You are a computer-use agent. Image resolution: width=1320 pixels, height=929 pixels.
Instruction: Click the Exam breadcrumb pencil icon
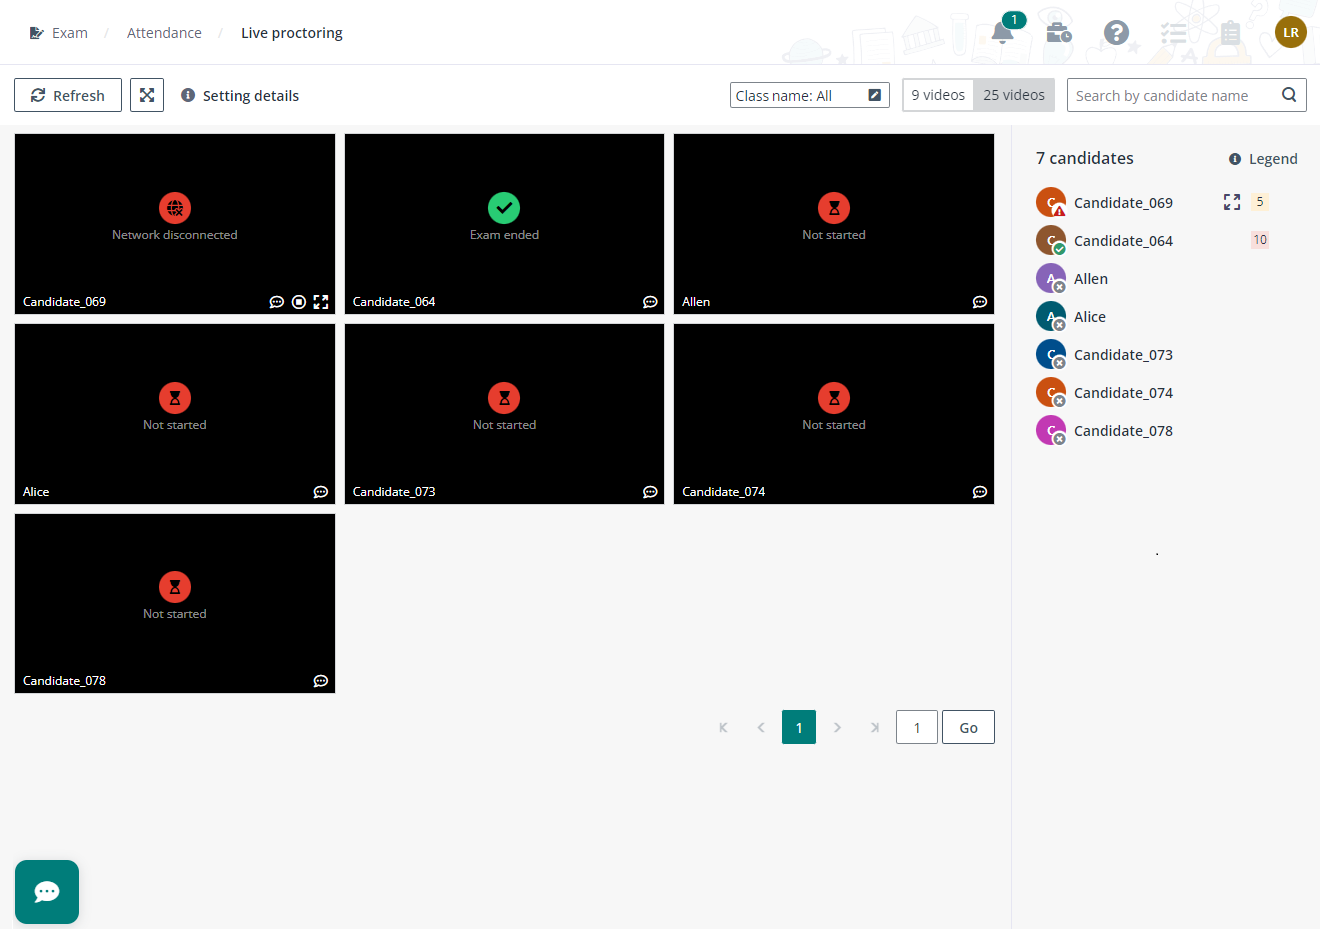(x=37, y=33)
